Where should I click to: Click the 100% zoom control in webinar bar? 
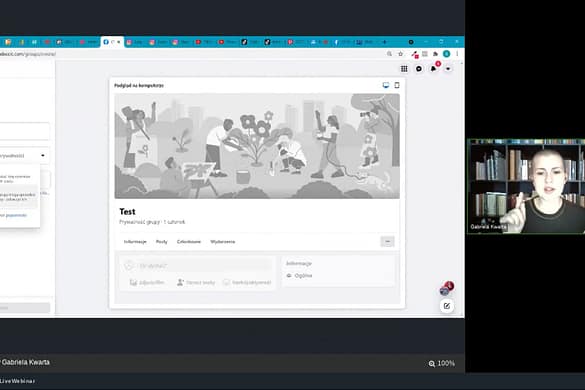[x=442, y=363]
